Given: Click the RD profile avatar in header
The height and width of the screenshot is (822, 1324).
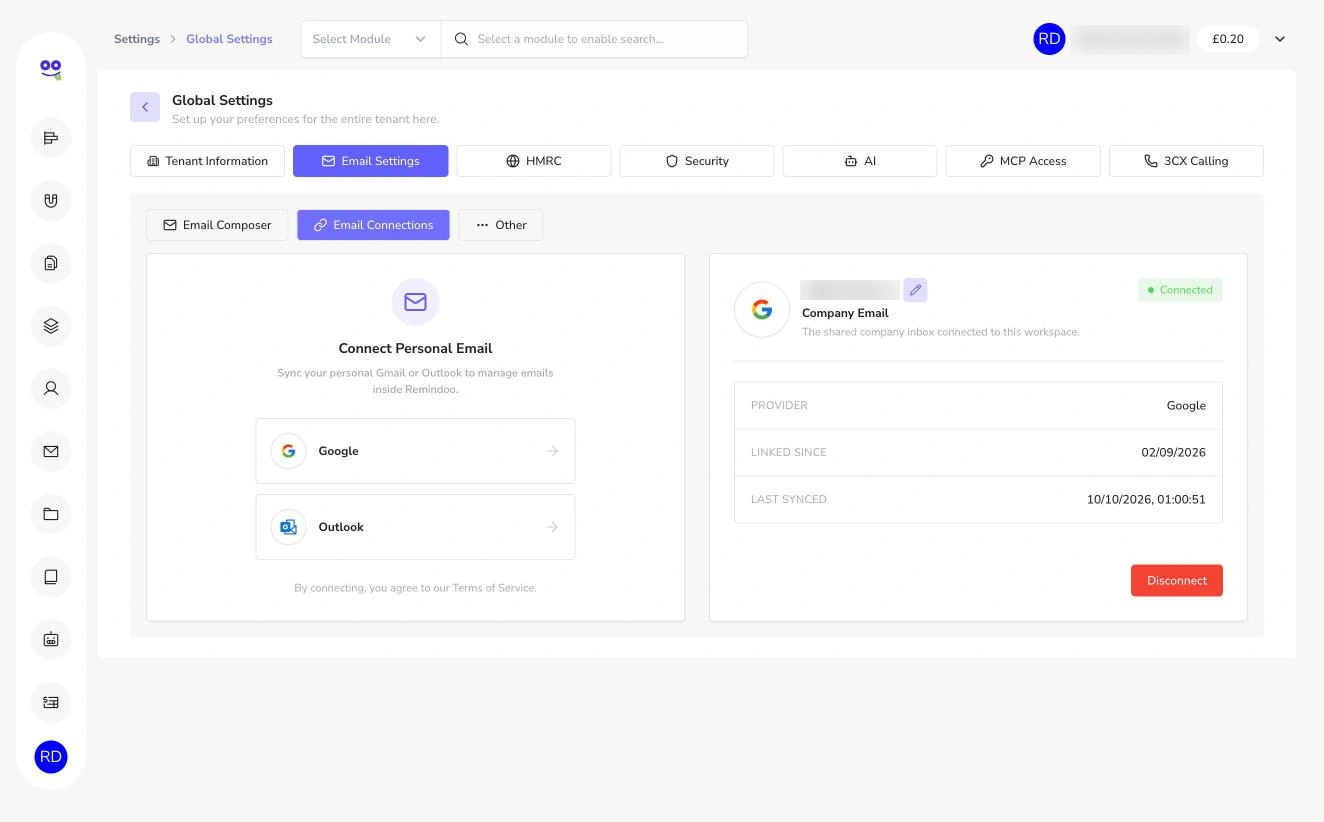Looking at the screenshot, I should (1049, 39).
